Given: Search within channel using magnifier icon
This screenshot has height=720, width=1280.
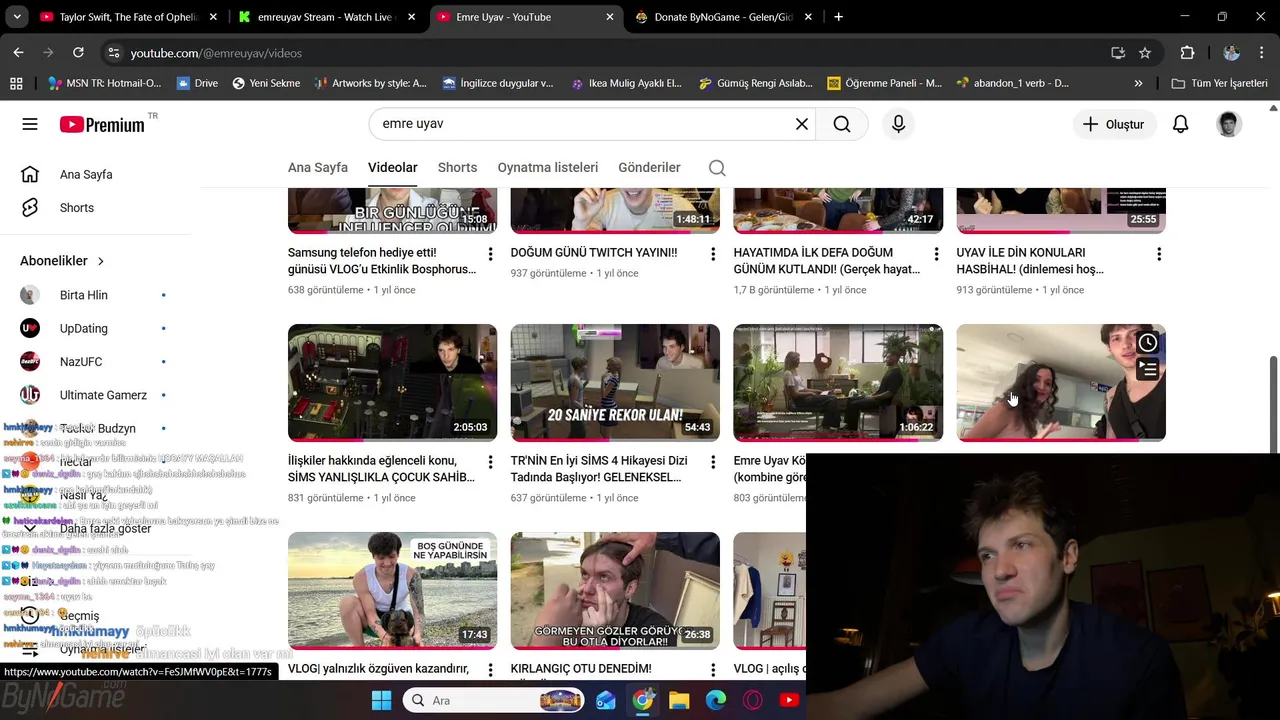Looking at the screenshot, I should coord(717,168).
